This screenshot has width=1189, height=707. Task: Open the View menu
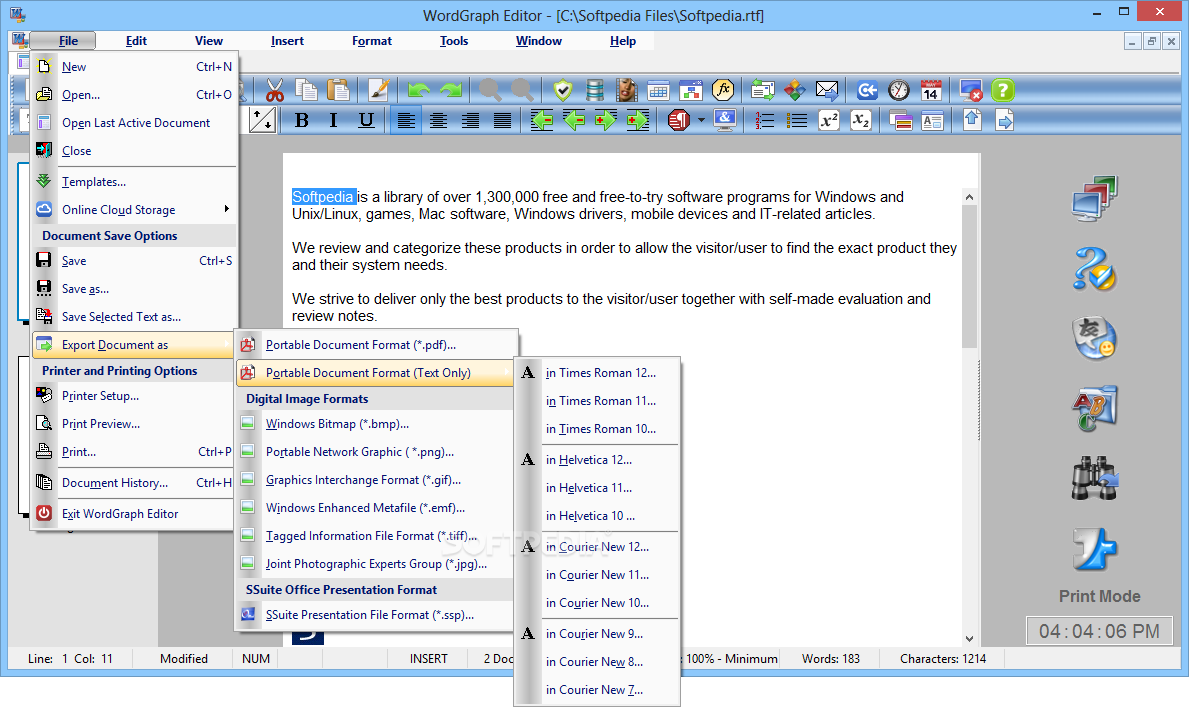pos(209,41)
